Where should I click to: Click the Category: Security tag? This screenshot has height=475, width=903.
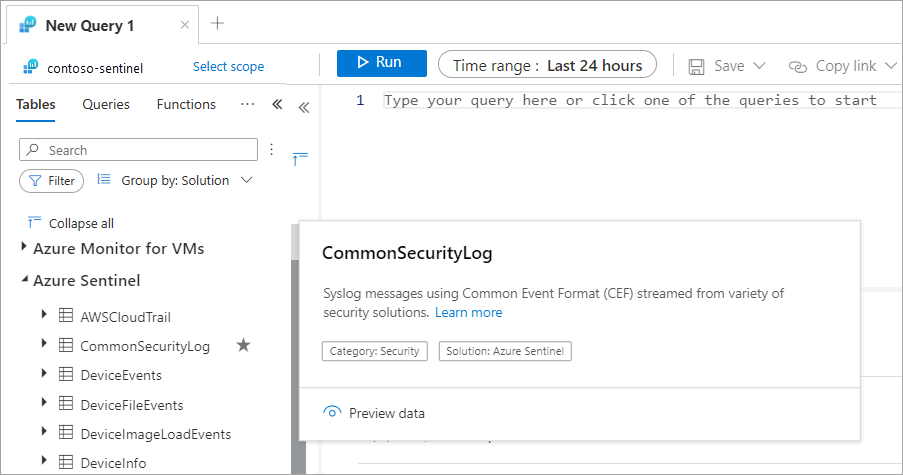(374, 351)
